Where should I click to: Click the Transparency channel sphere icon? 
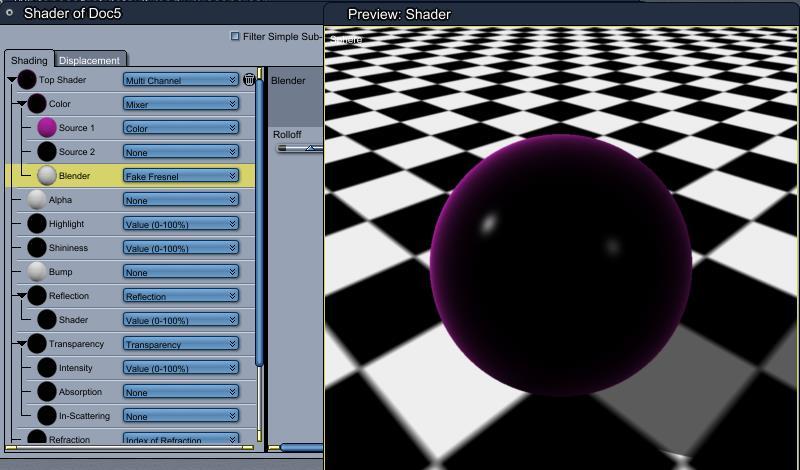point(37,343)
